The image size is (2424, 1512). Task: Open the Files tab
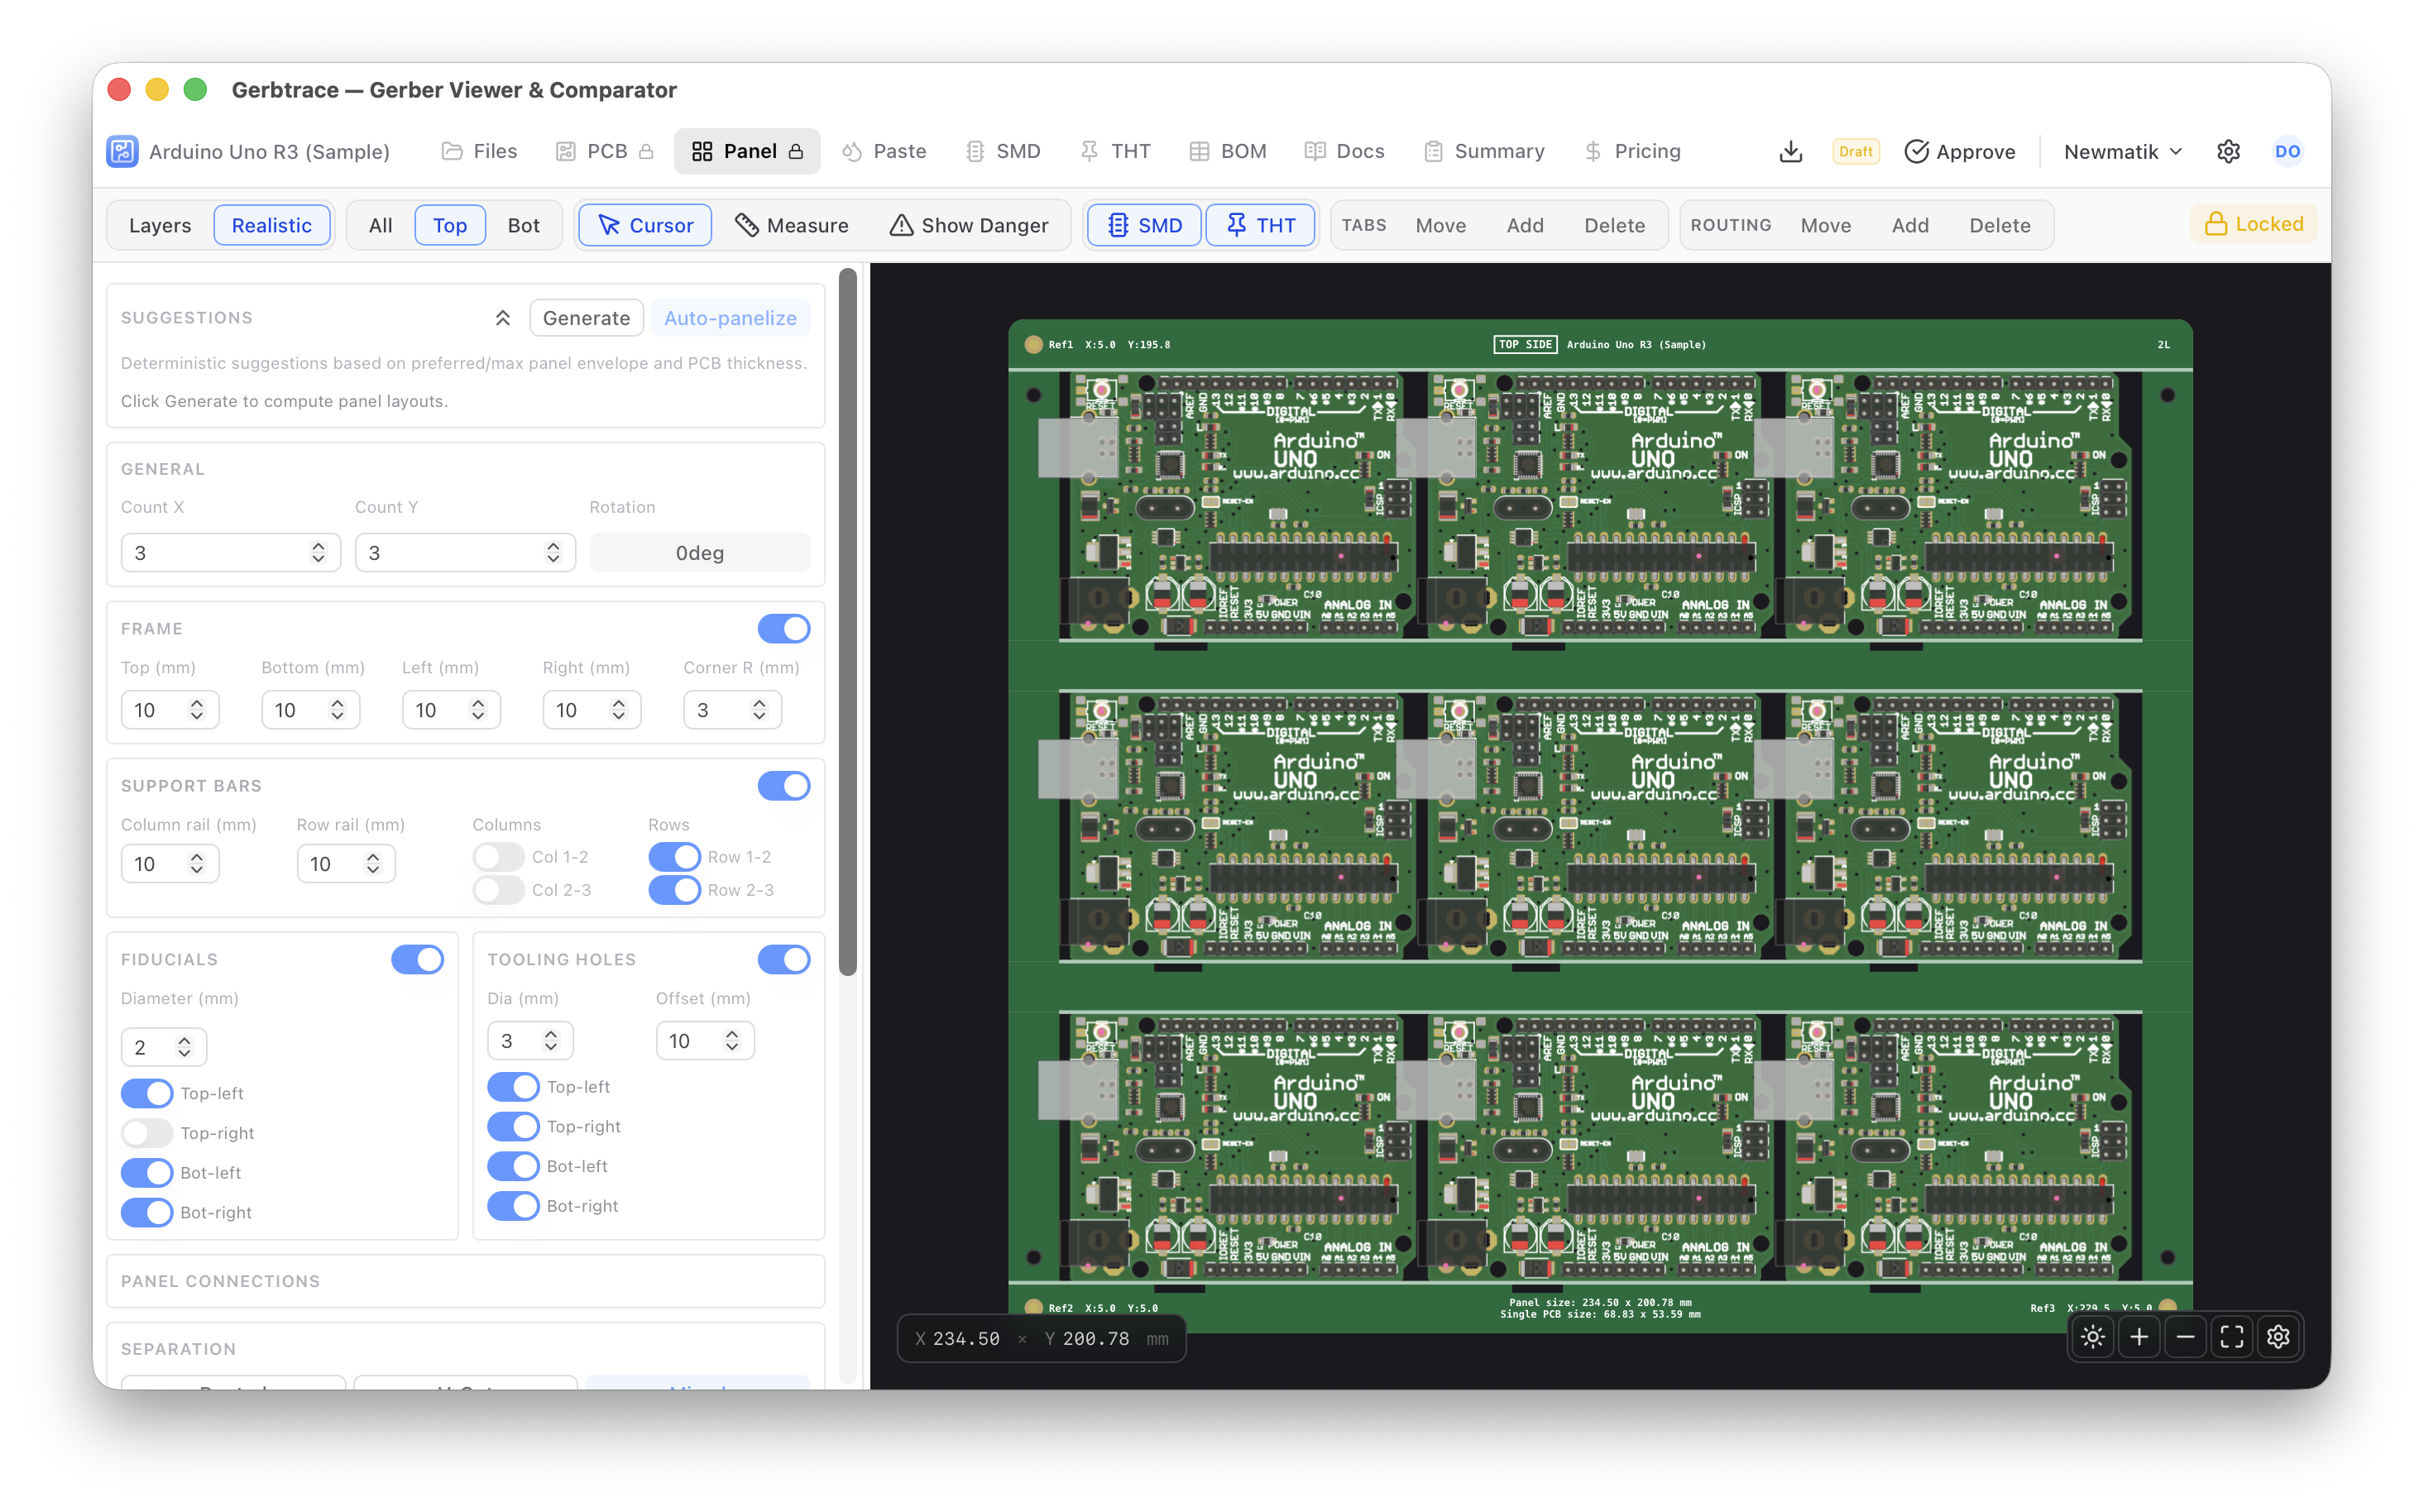[x=480, y=151]
